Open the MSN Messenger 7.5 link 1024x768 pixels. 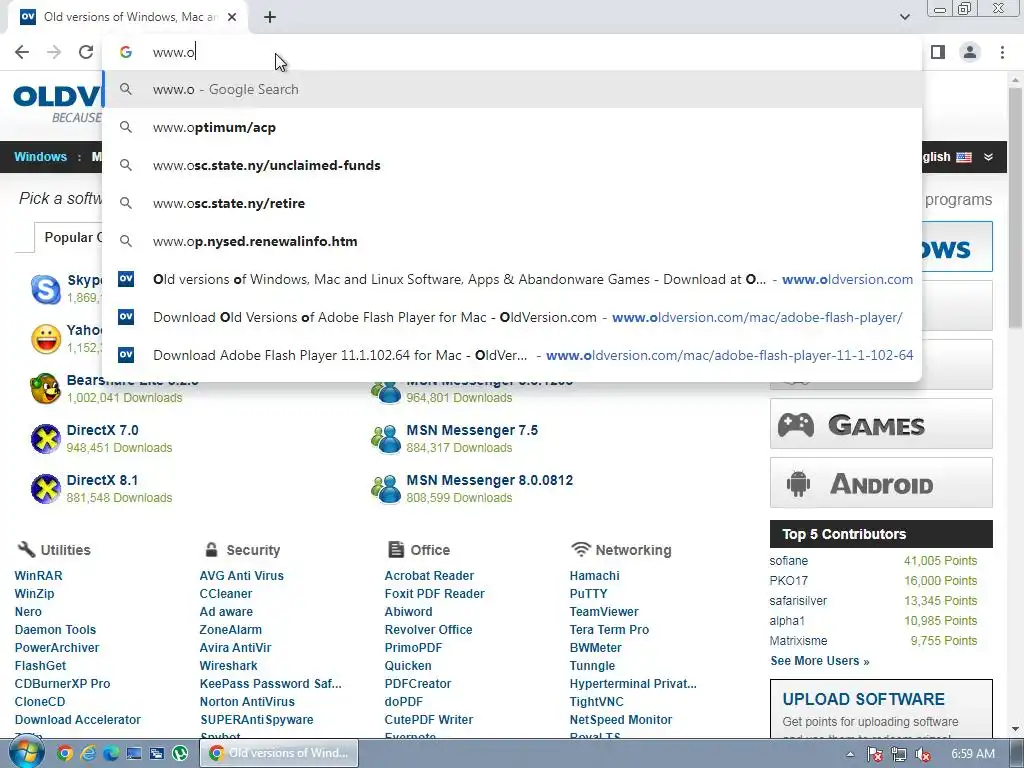(x=472, y=430)
